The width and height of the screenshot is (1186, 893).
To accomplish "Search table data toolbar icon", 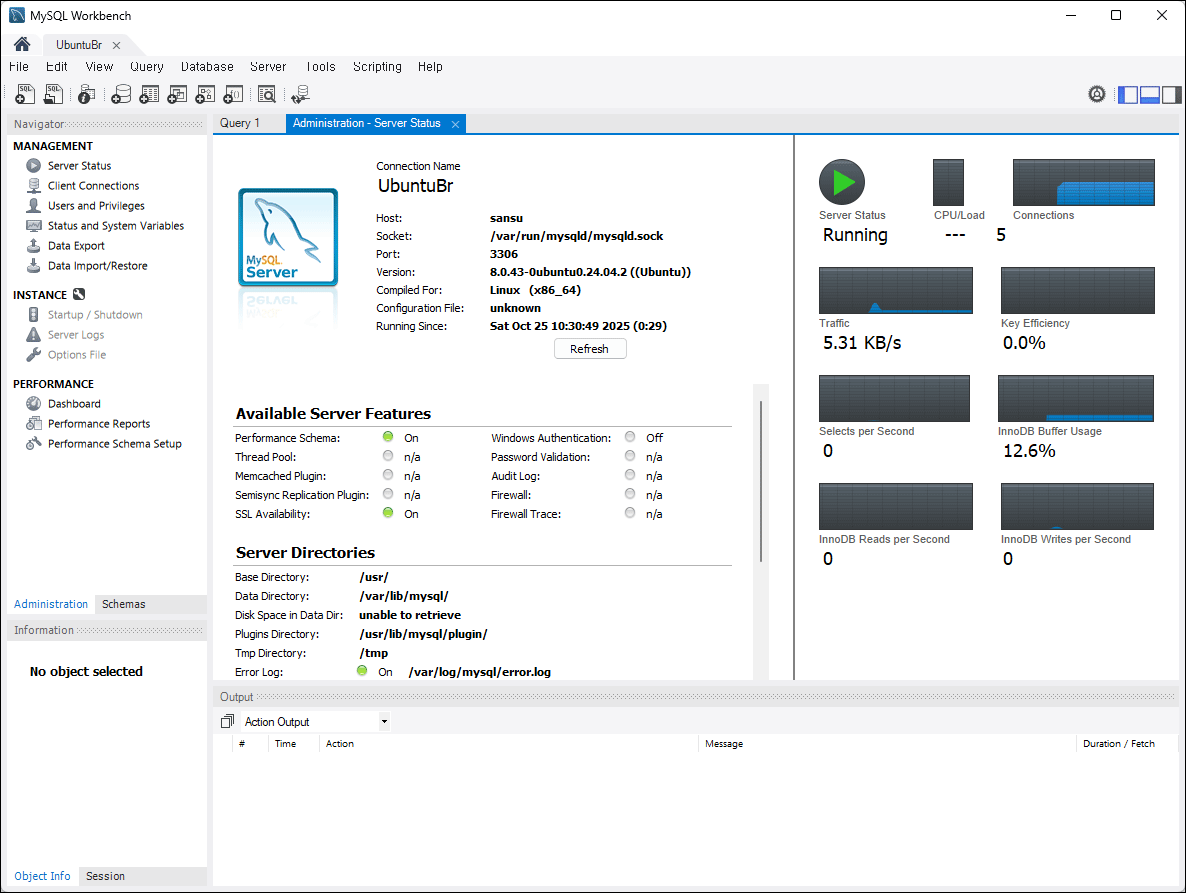I will (x=266, y=94).
